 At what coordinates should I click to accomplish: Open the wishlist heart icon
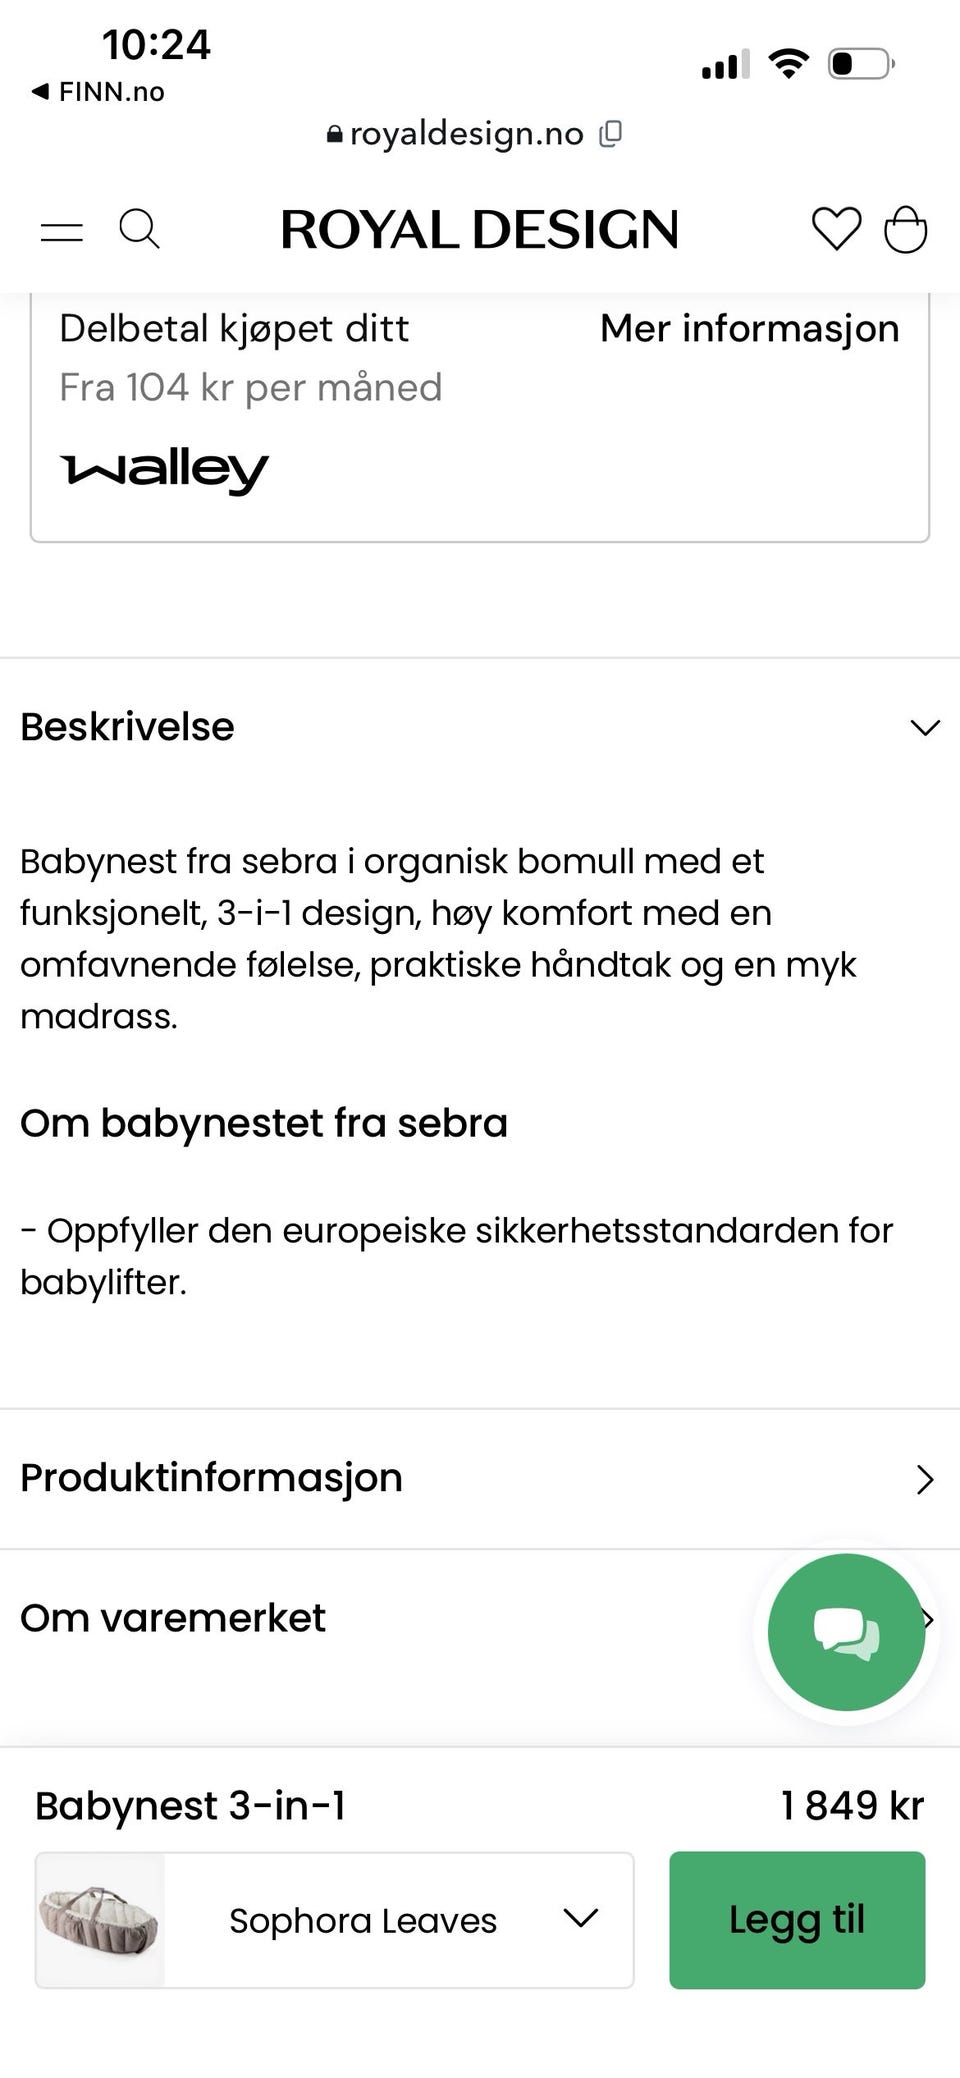(x=836, y=229)
